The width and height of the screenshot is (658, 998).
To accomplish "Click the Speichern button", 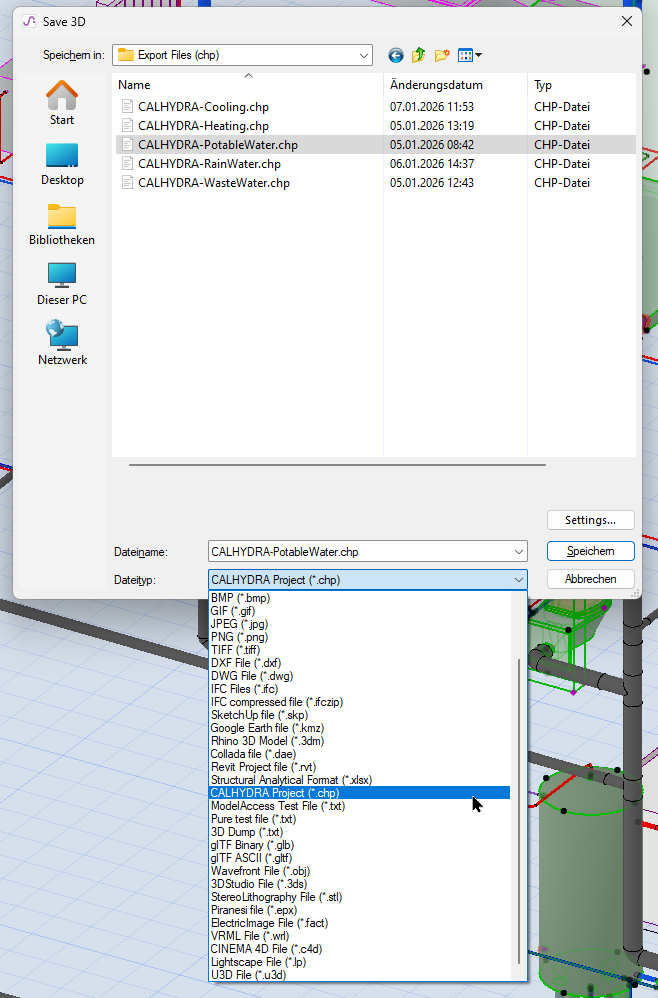I will tap(591, 551).
